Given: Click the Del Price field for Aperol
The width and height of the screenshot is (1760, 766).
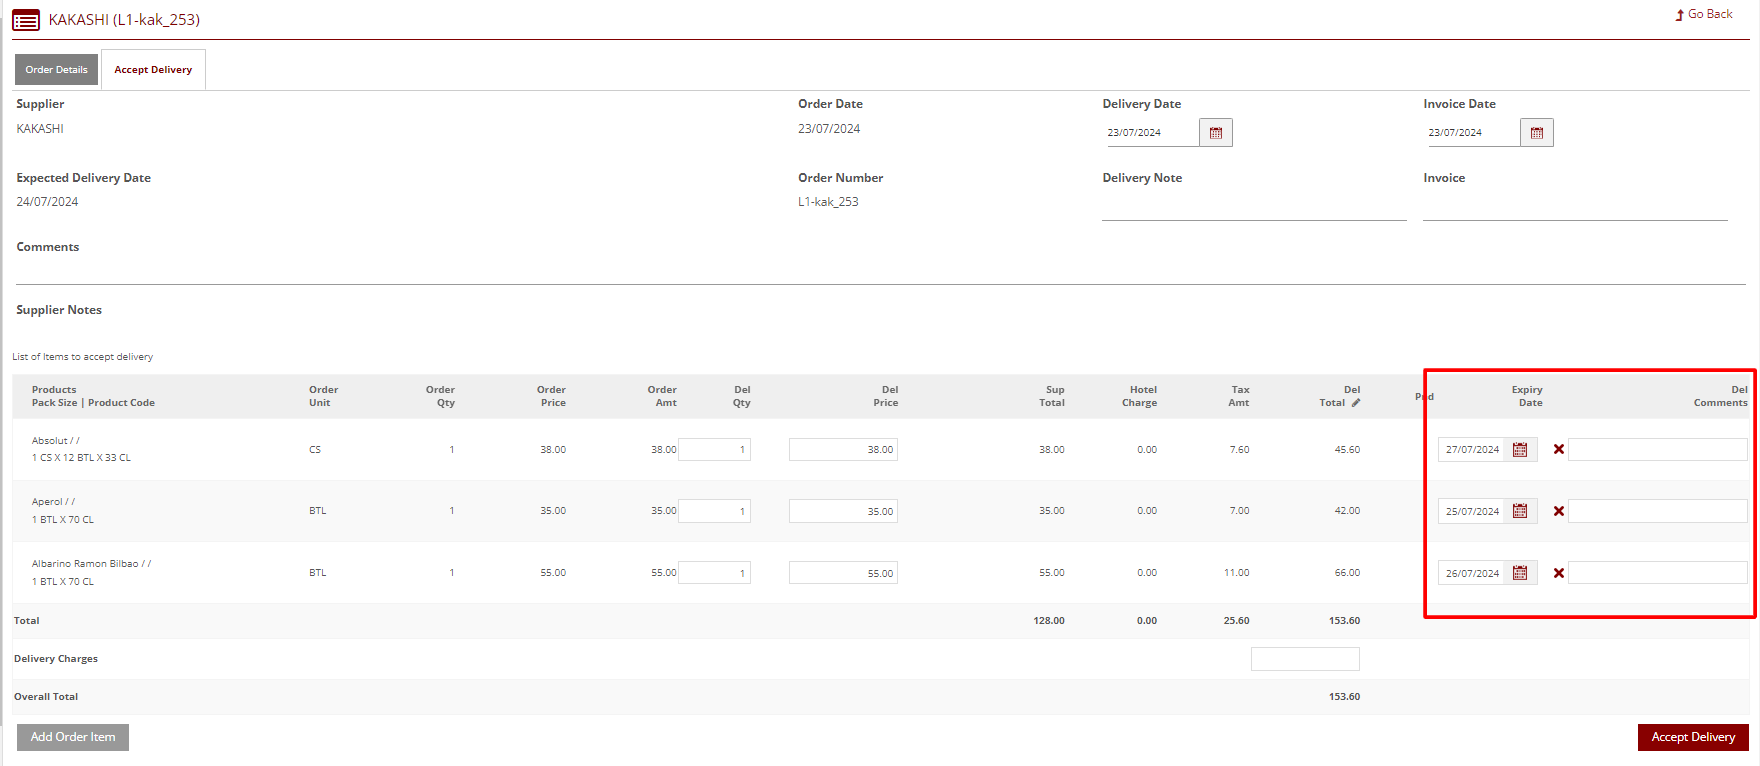Looking at the screenshot, I should 843,511.
